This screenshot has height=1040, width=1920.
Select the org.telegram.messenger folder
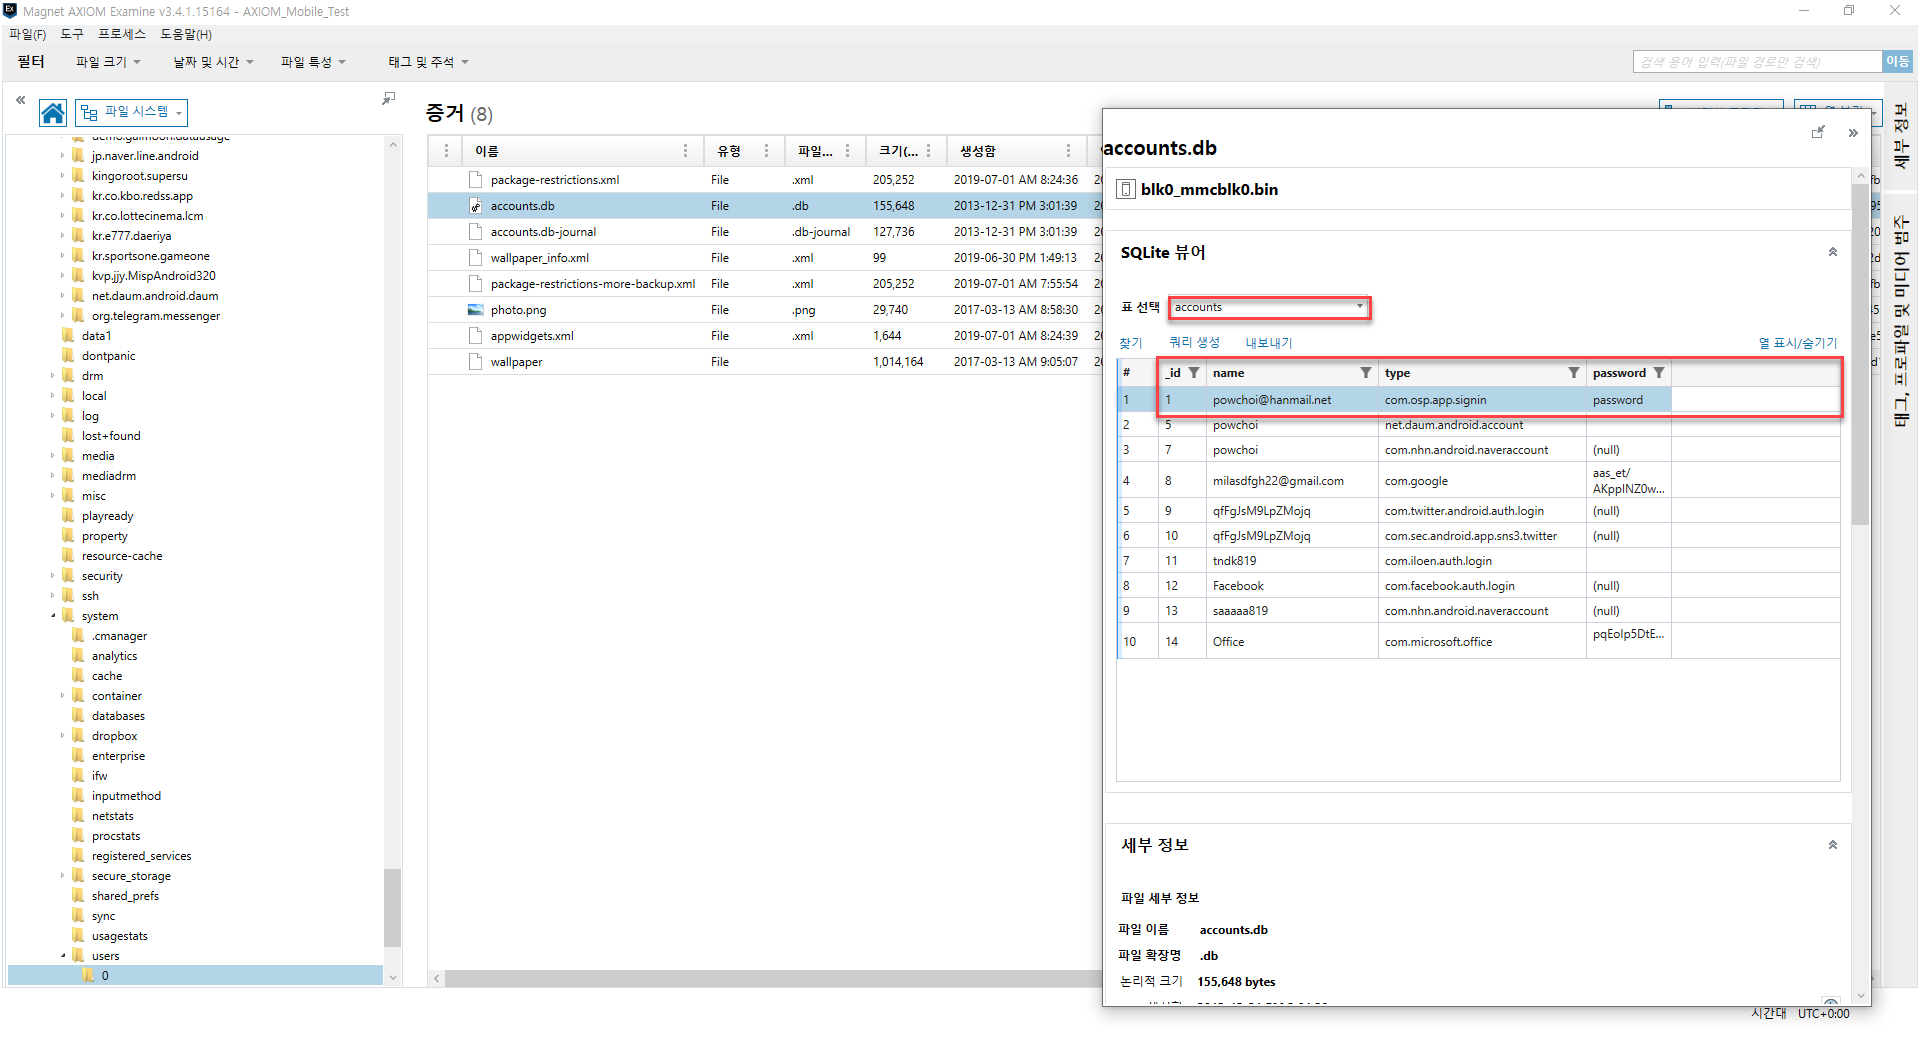point(156,316)
